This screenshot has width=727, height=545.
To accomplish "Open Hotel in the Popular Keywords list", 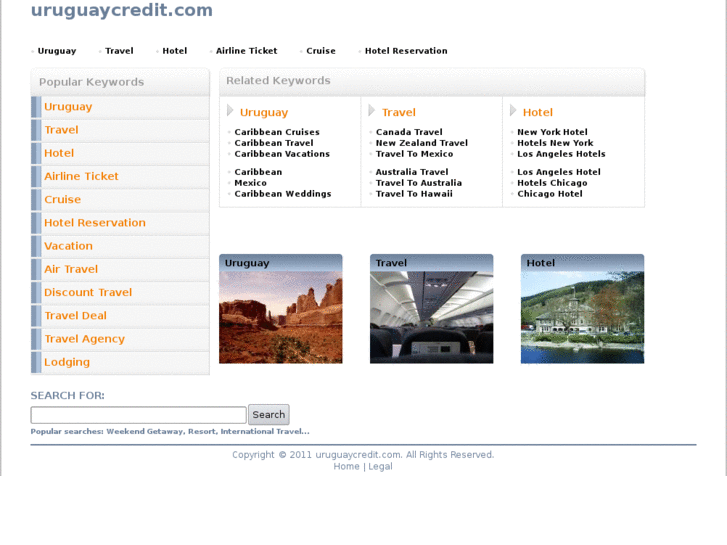I will click(59, 153).
